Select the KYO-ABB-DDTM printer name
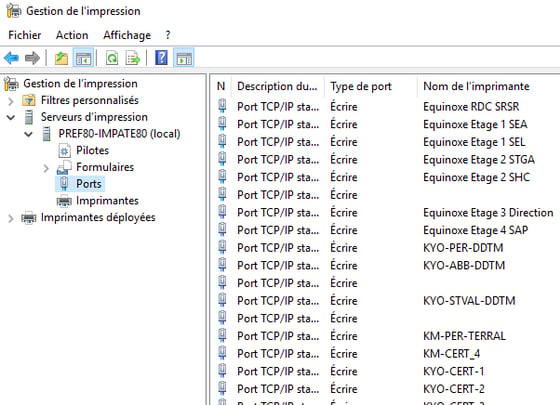The width and height of the screenshot is (560, 405). click(x=464, y=265)
